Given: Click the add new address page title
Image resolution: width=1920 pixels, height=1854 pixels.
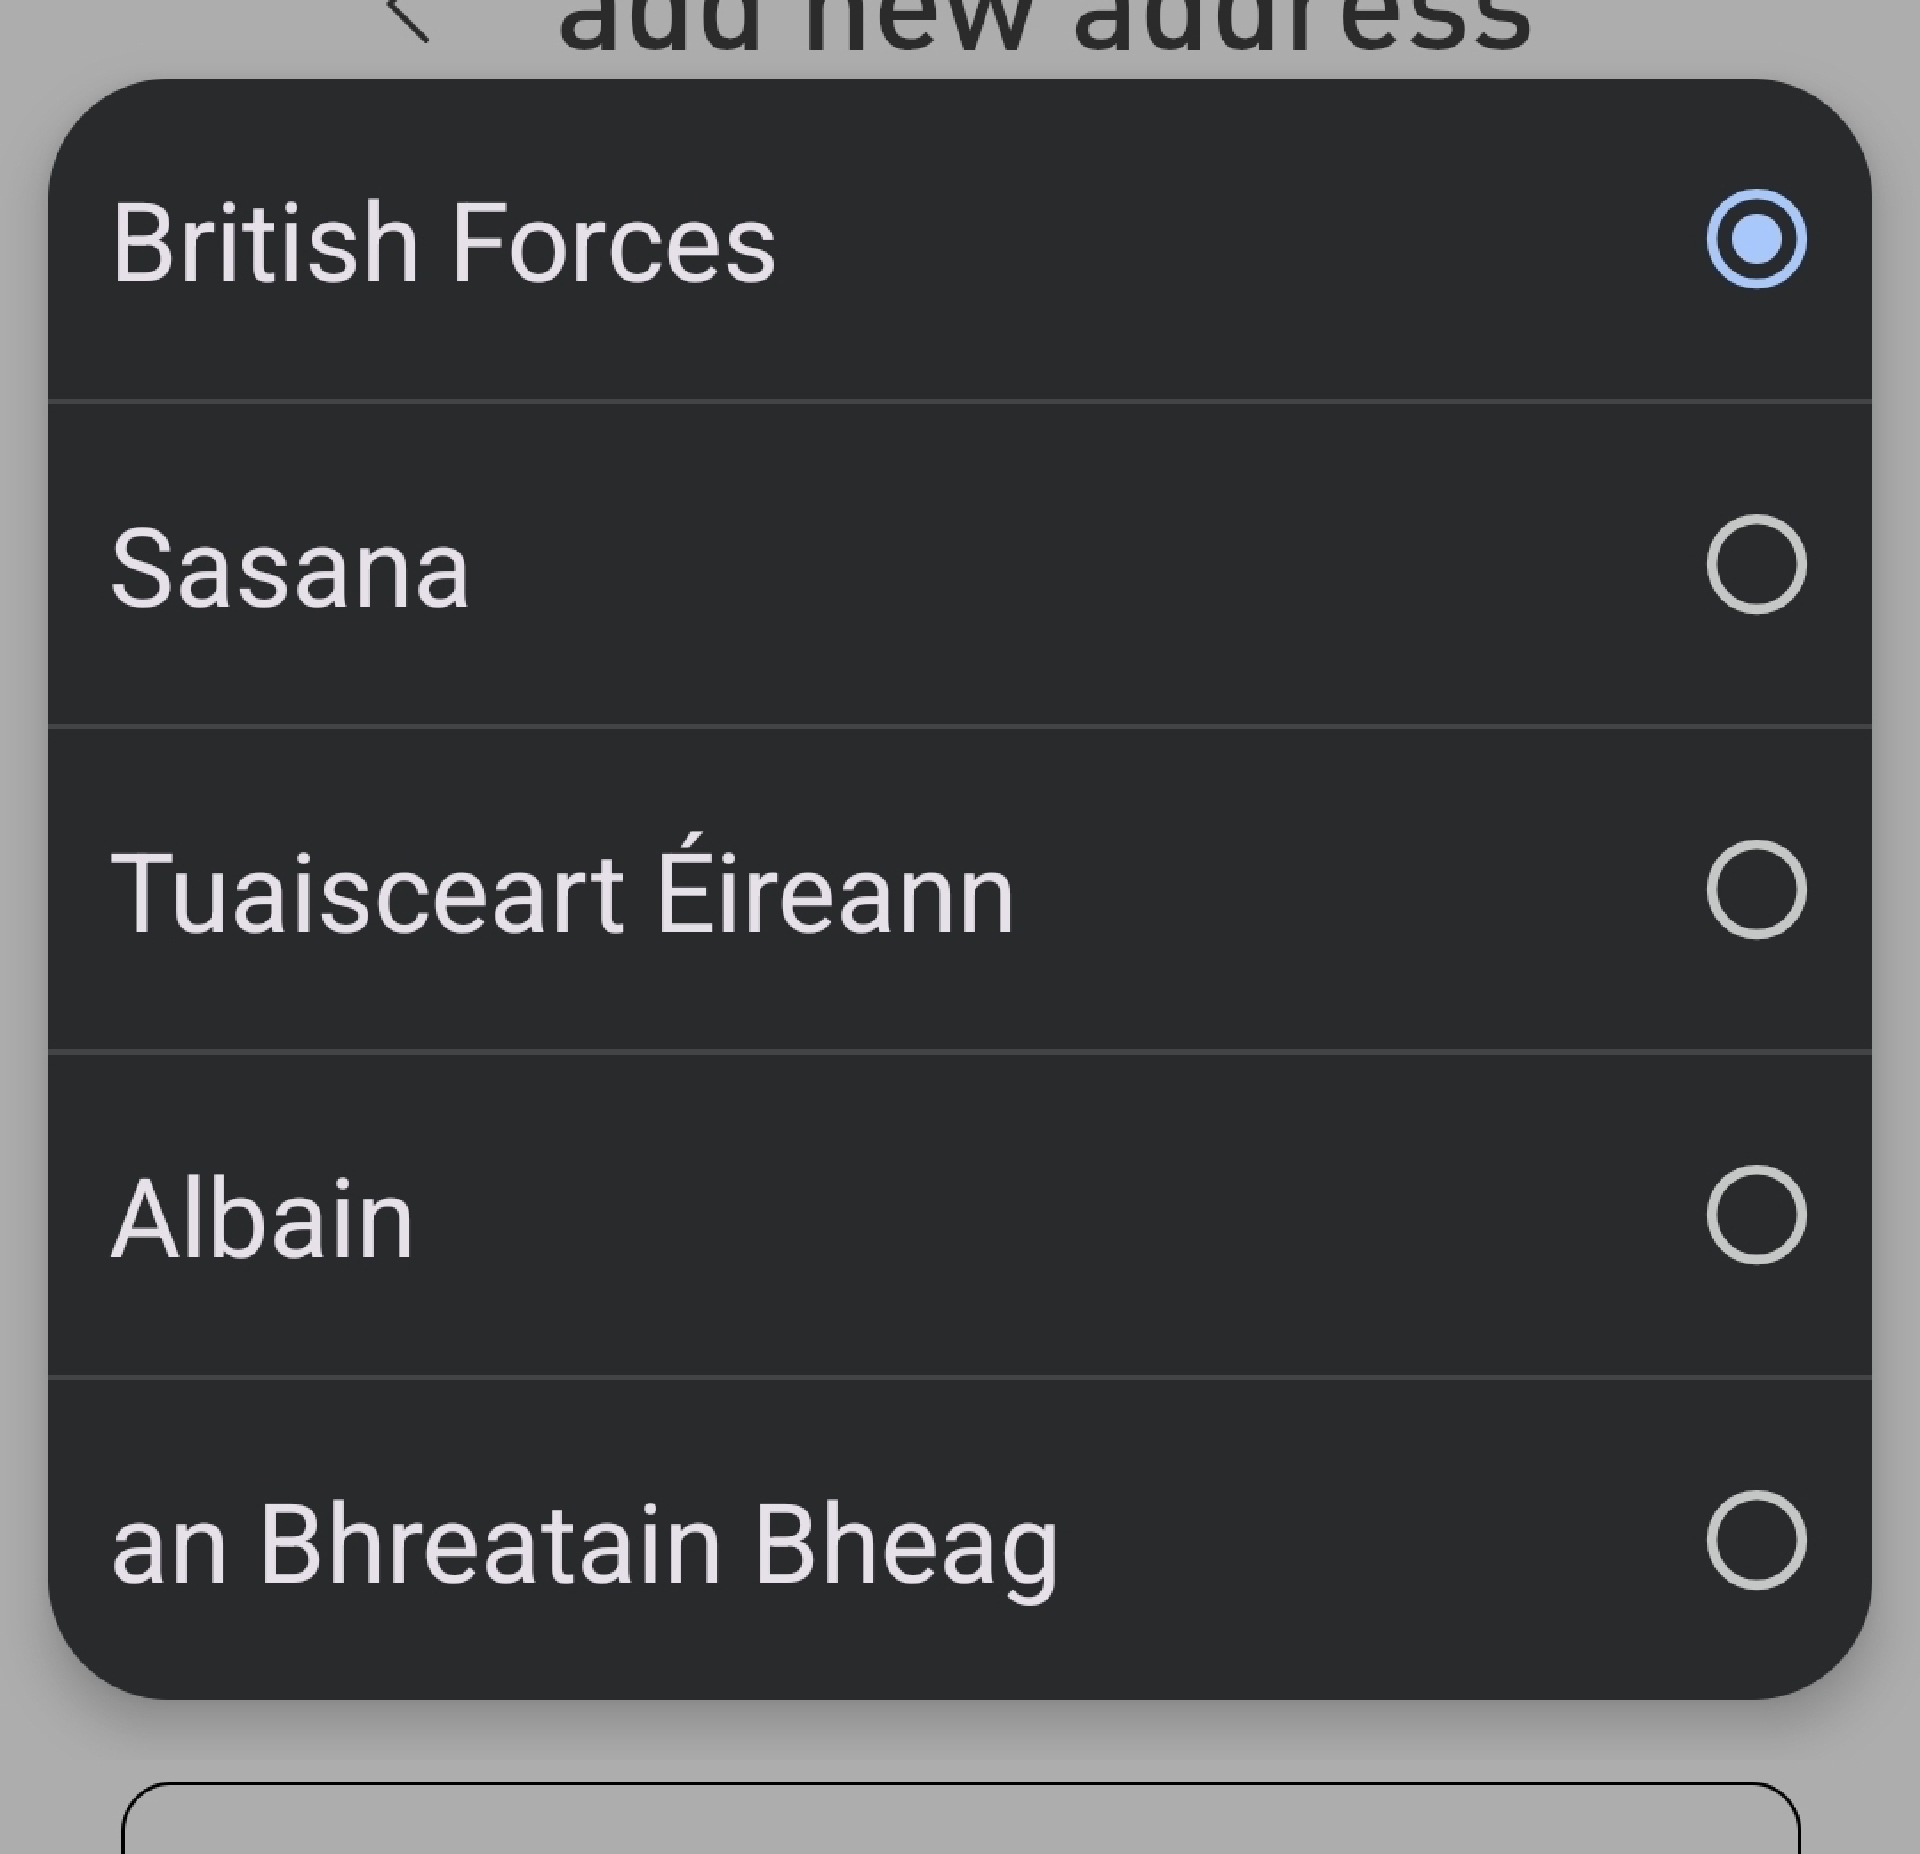Looking at the screenshot, I should point(1044,22).
